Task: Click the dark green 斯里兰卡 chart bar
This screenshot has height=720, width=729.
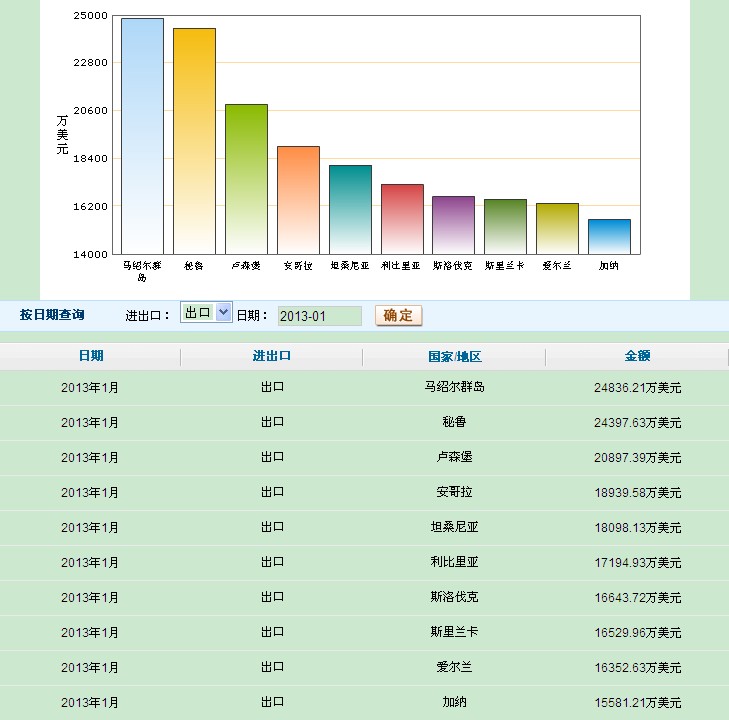Action: [x=505, y=226]
